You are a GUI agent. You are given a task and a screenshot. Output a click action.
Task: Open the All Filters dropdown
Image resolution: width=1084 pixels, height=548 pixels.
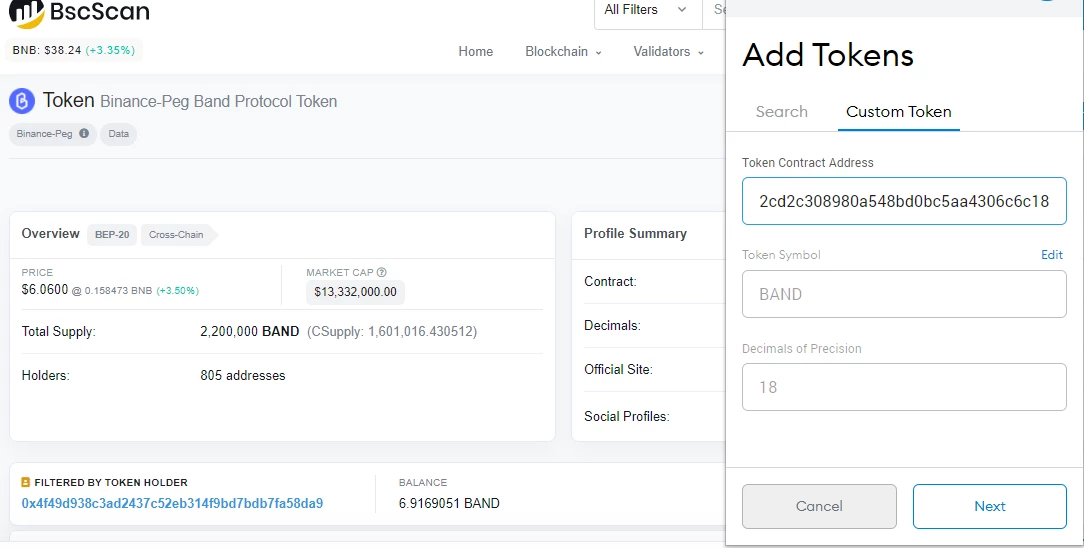point(648,10)
